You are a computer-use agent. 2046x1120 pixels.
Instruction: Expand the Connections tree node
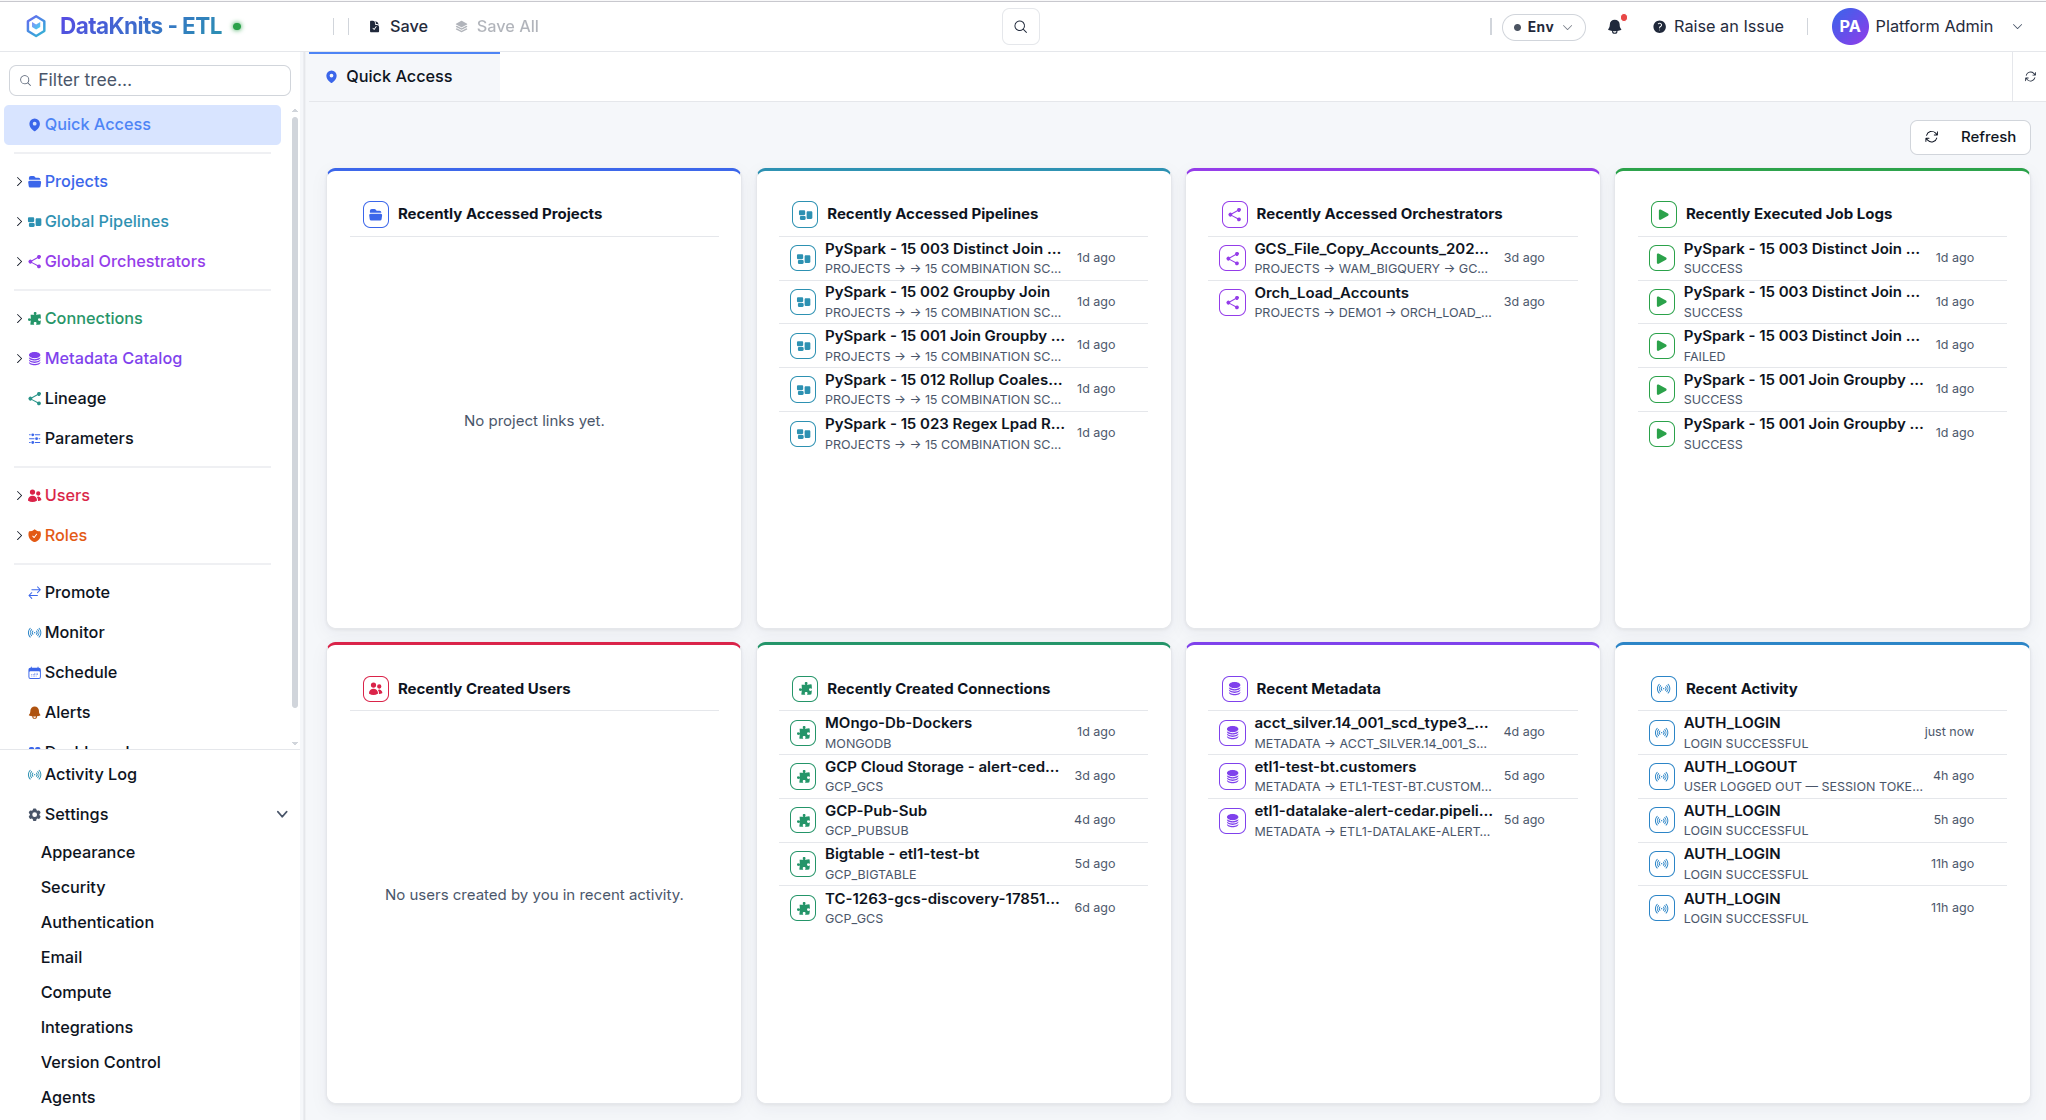point(19,318)
